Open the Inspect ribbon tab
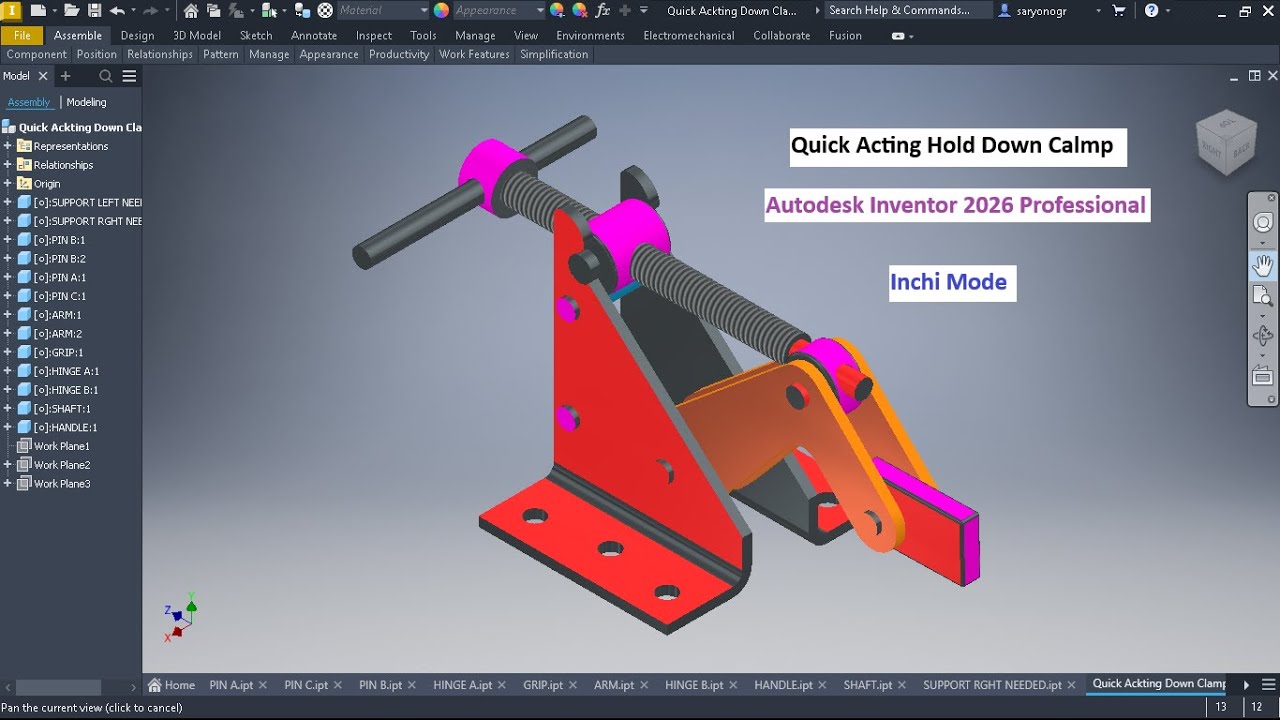Screen dimensions: 1280x720 [x=374, y=35]
